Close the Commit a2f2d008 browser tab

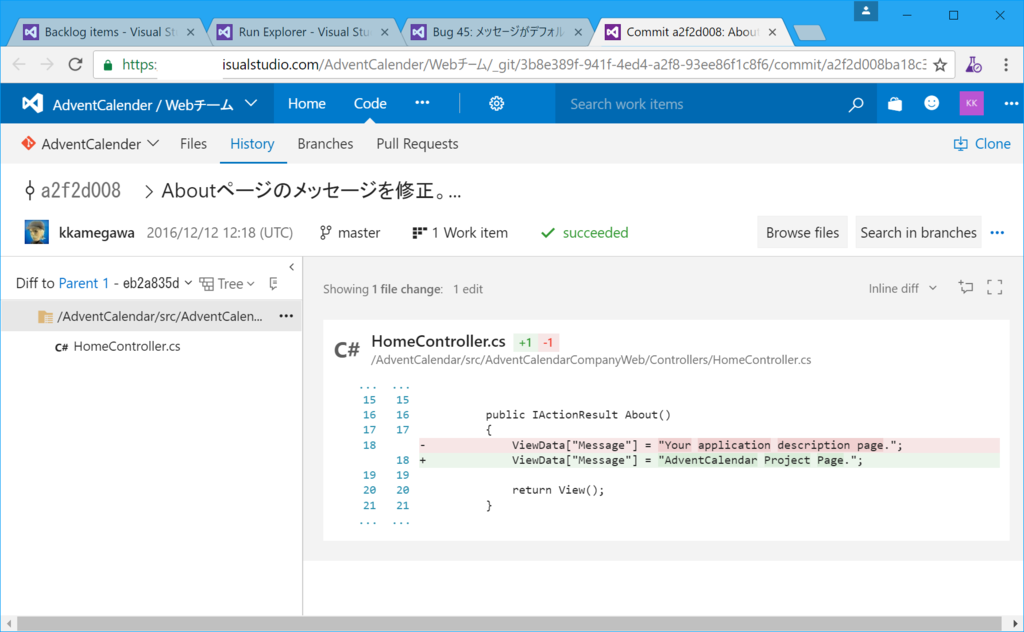tap(773, 32)
